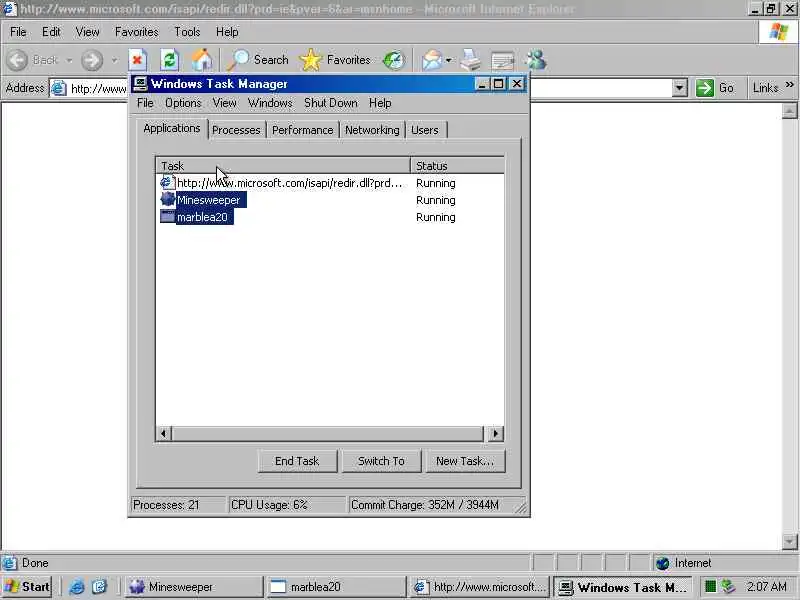Click the Mail envelope icon
The height and width of the screenshot is (600, 800).
click(x=432, y=60)
